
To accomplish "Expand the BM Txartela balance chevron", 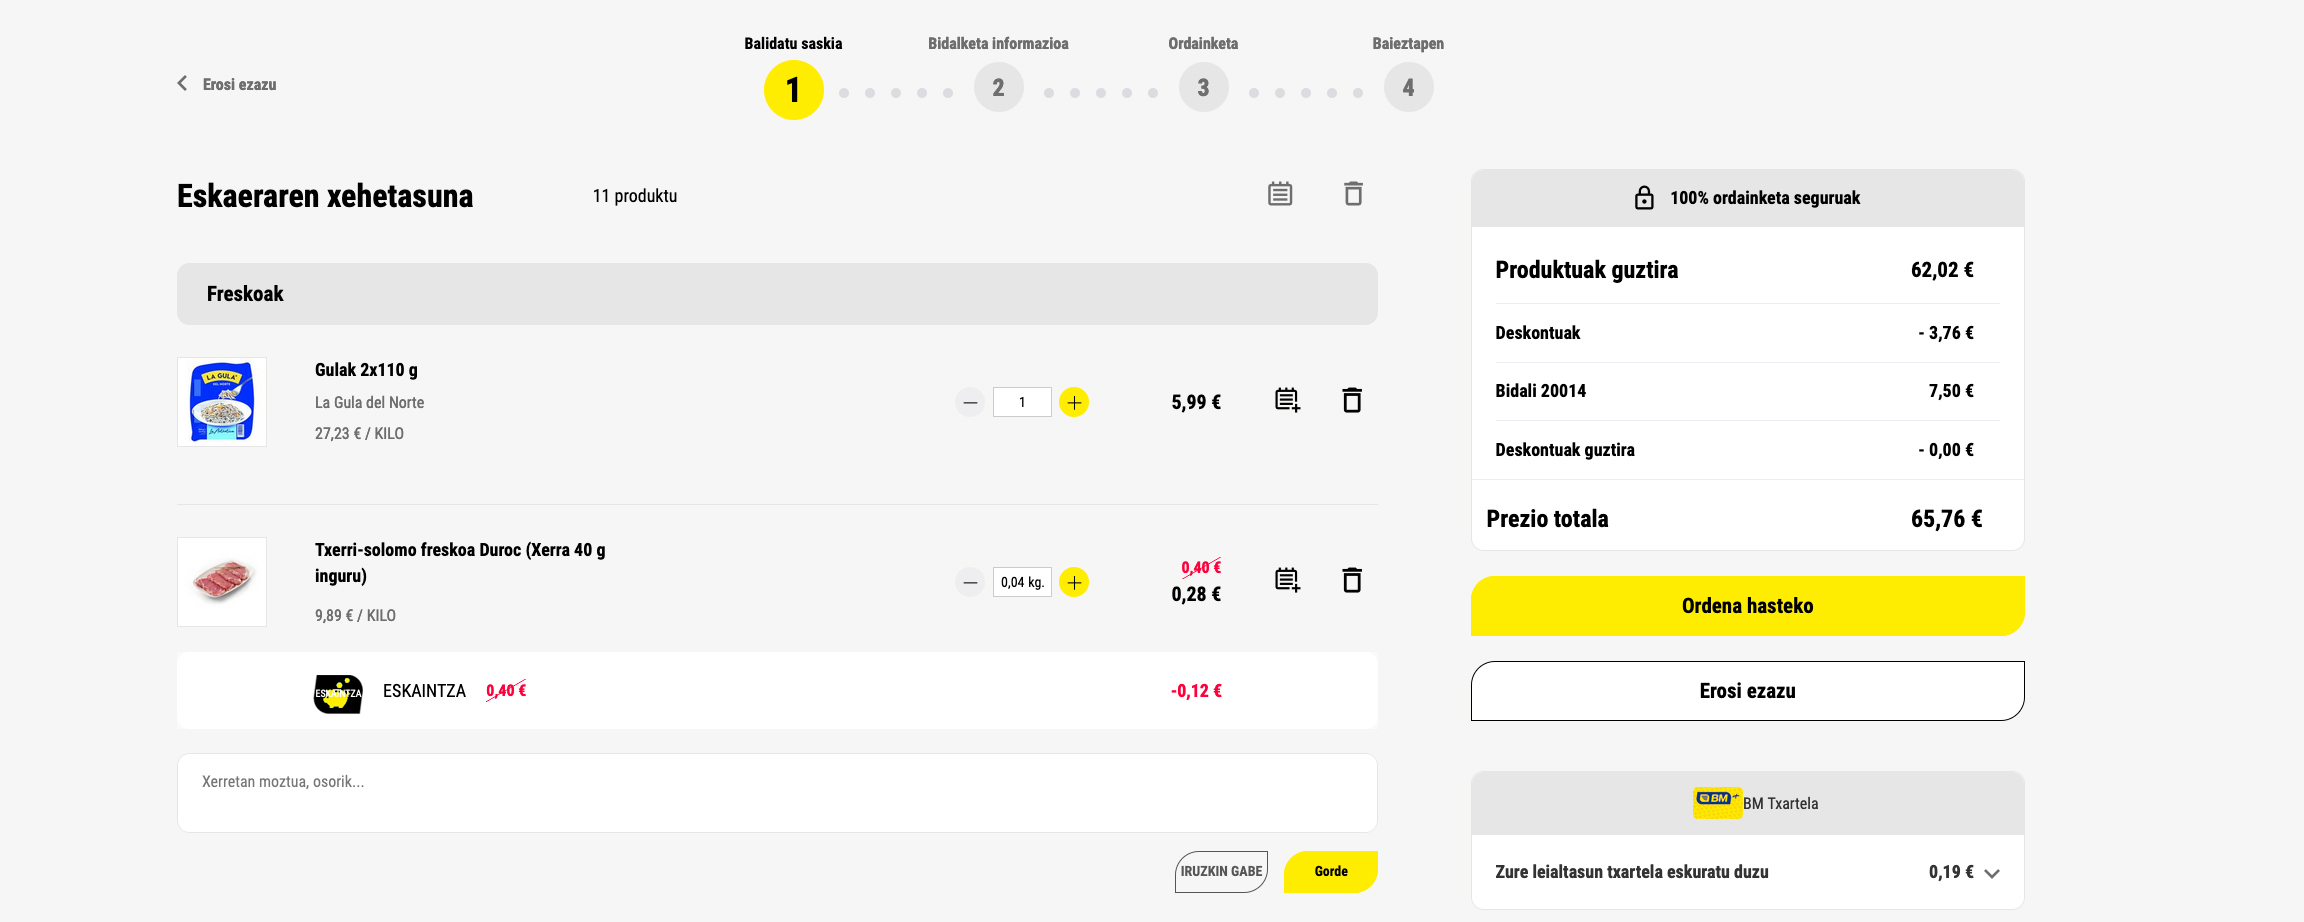I will [1992, 873].
